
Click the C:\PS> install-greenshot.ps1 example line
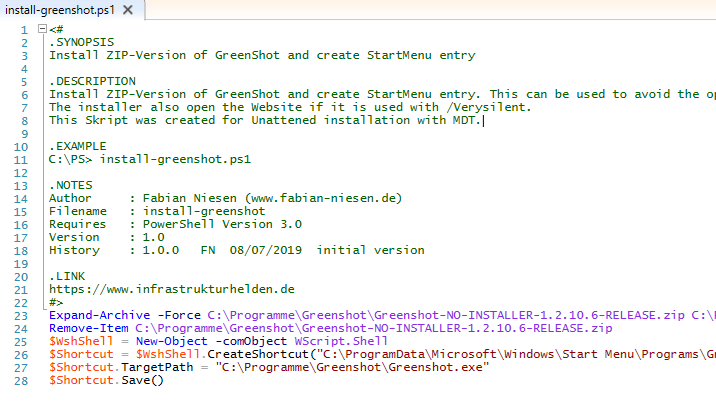[x=150, y=159]
